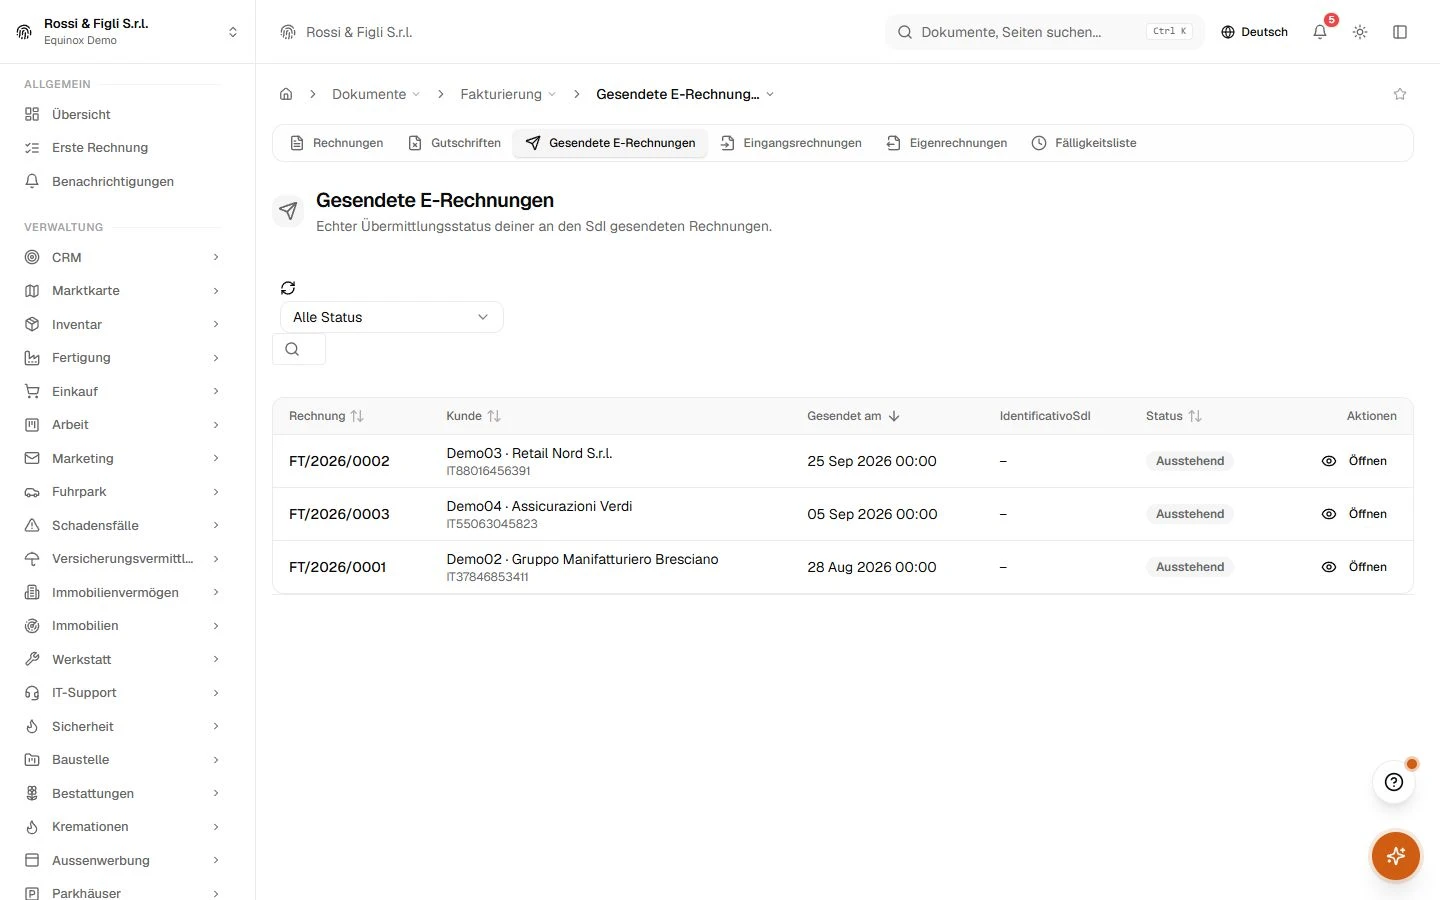Click the eye icon for FT/2026/0002

pyautogui.click(x=1329, y=461)
